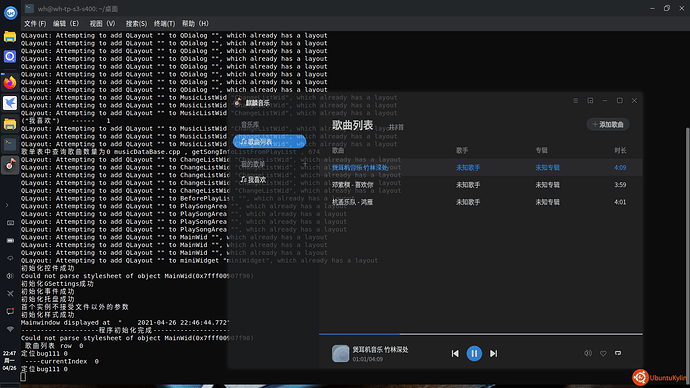Open the music player hamburger menu
The height and width of the screenshot is (388, 690).
pos(576,101)
